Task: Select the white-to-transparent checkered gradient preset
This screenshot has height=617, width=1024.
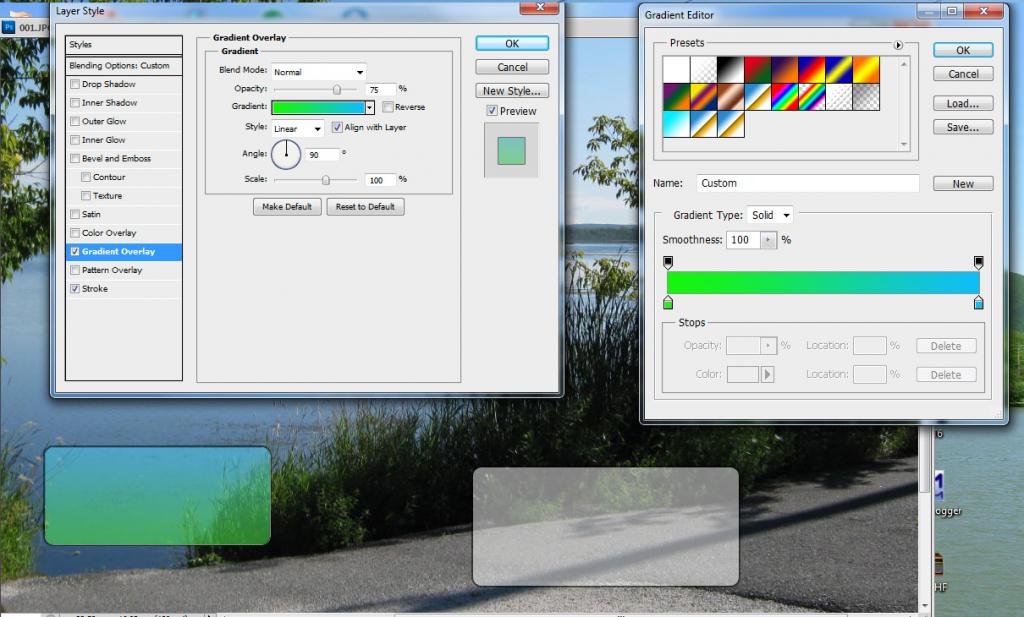Action: pos(703,69)
